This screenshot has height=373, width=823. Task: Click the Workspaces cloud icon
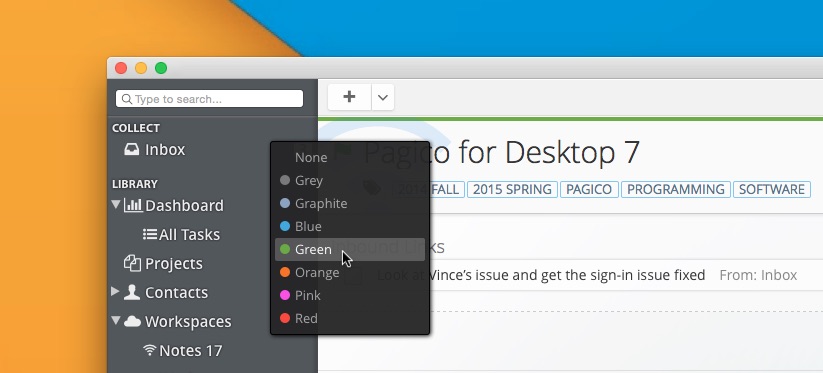[132, 321]
